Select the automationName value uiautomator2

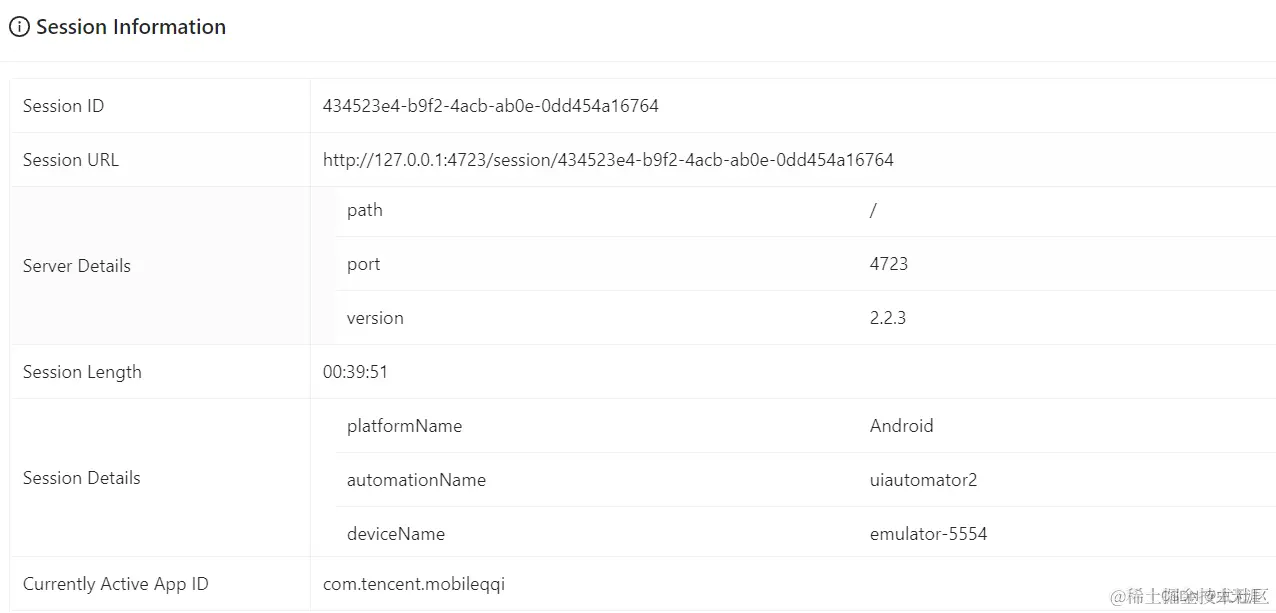[923, 480]
